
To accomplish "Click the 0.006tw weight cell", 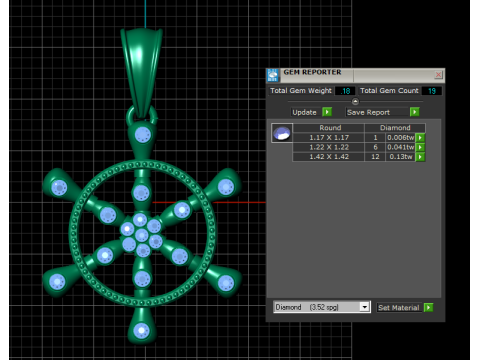I will coord(401,137).
